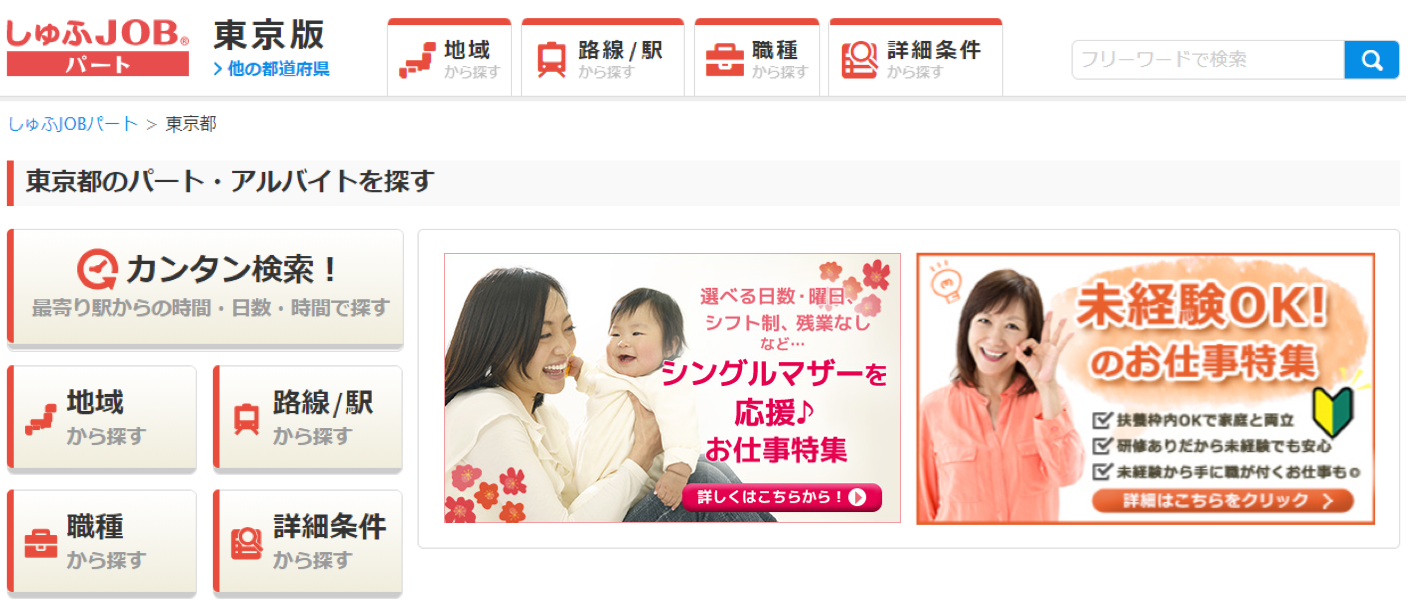Click the briefcase icon on 職種 tile
This screenshot has width=1408, height=609.
(x=41, y=543)
